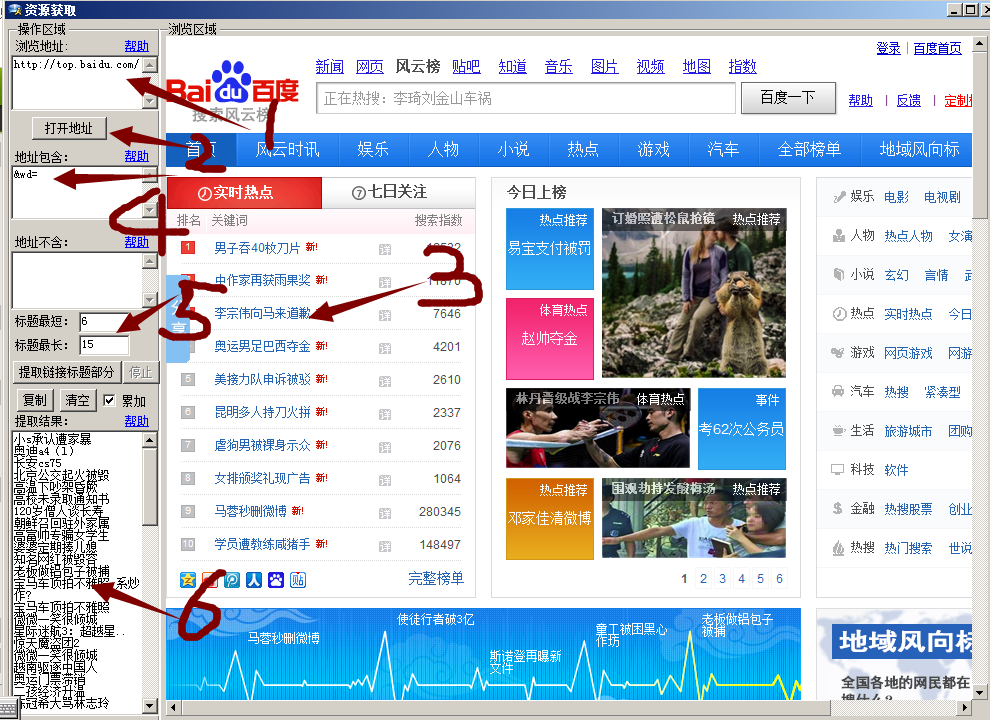The height and width of the screenshot is (720, 990).
Task: Click the person icon beside 人物 category
Action: [839, 236]
